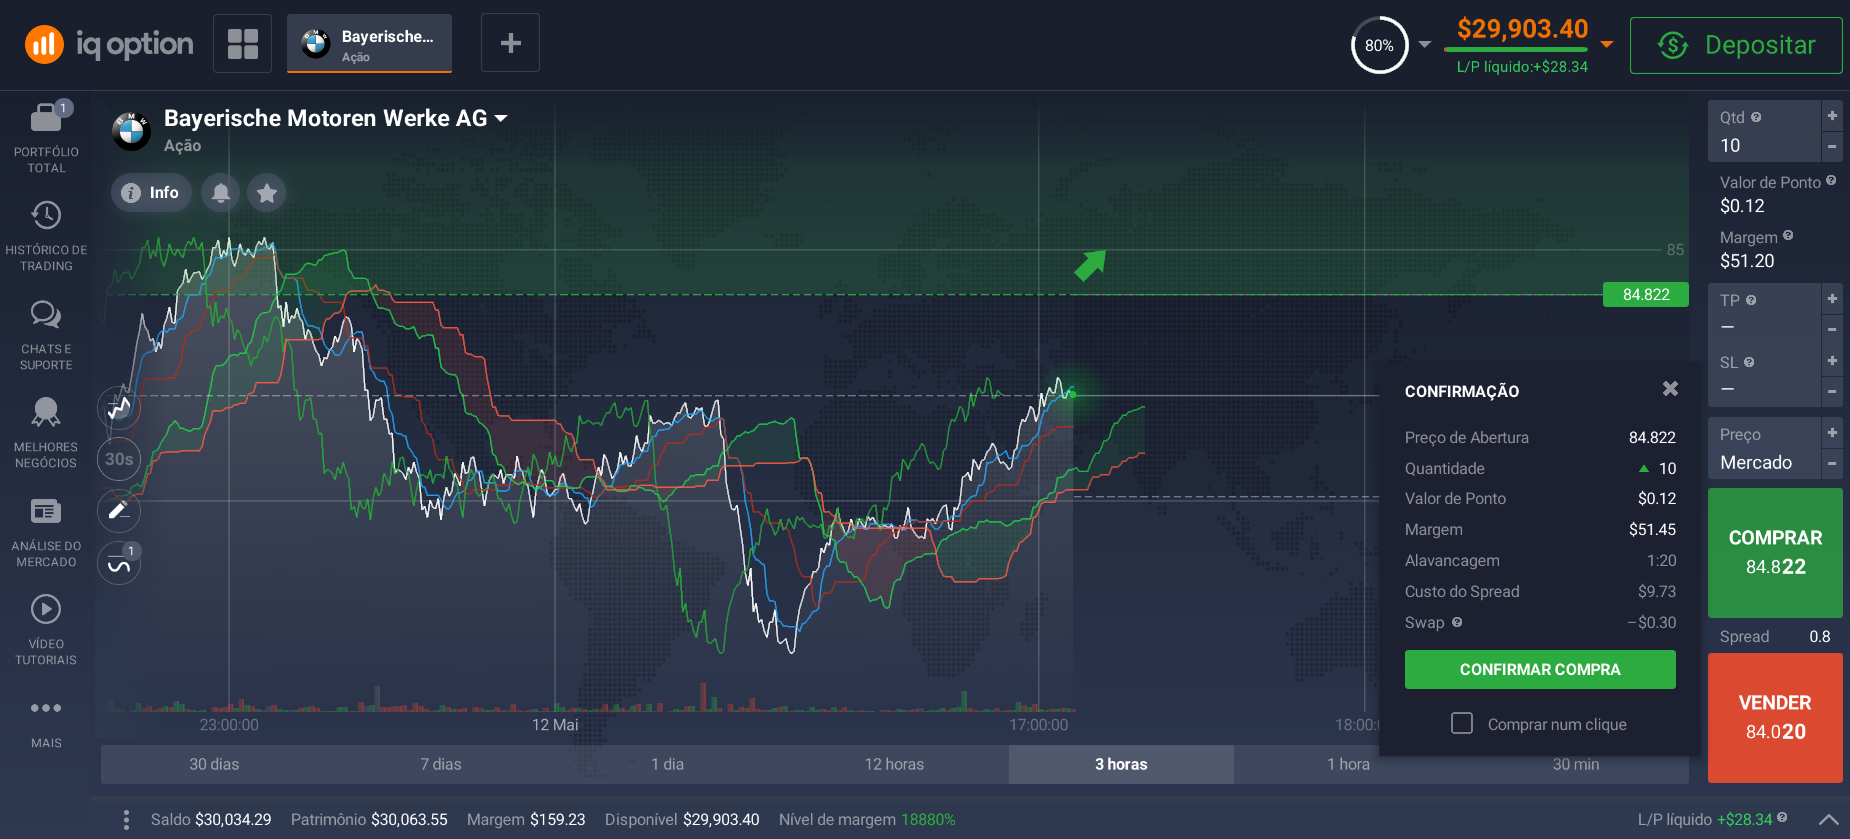Screen dimensions: 1850x839
Task: Decrease the TP value
Action: pyautogui.click(x=1832, y=329)
